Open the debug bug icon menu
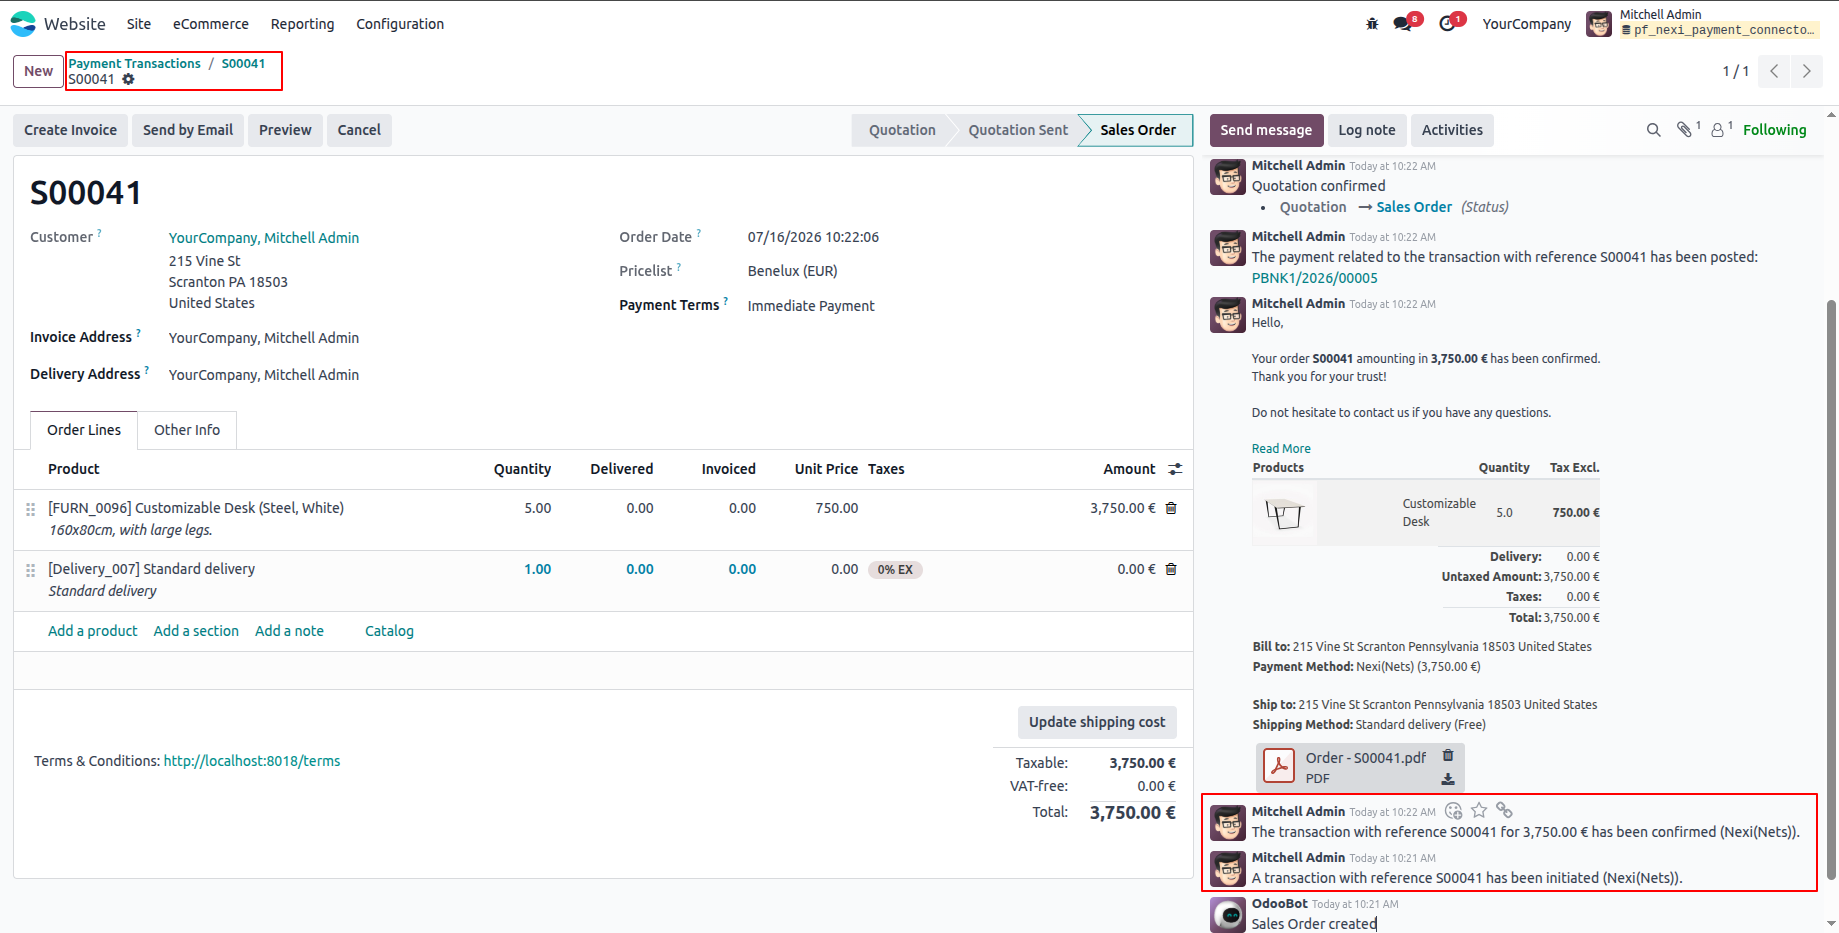The width and height of the screenshot is (1839, 933). point(1372,24)
